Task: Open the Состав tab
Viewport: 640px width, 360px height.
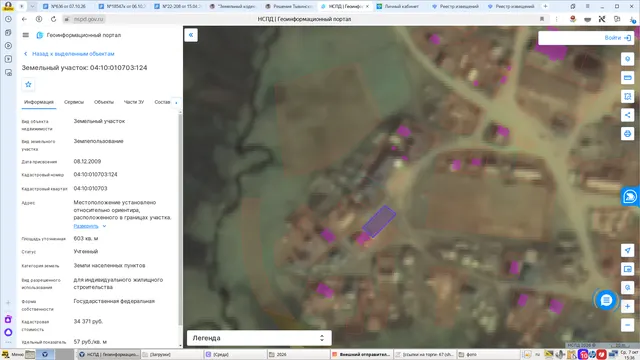Action: [162, 102]
